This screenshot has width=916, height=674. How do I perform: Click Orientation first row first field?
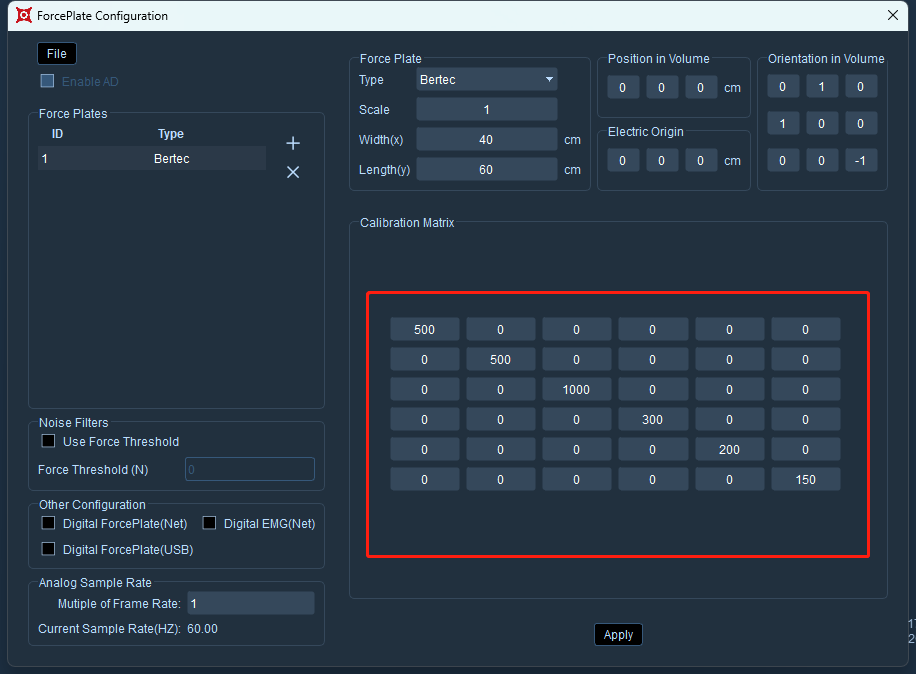click(x=783, y=86)
